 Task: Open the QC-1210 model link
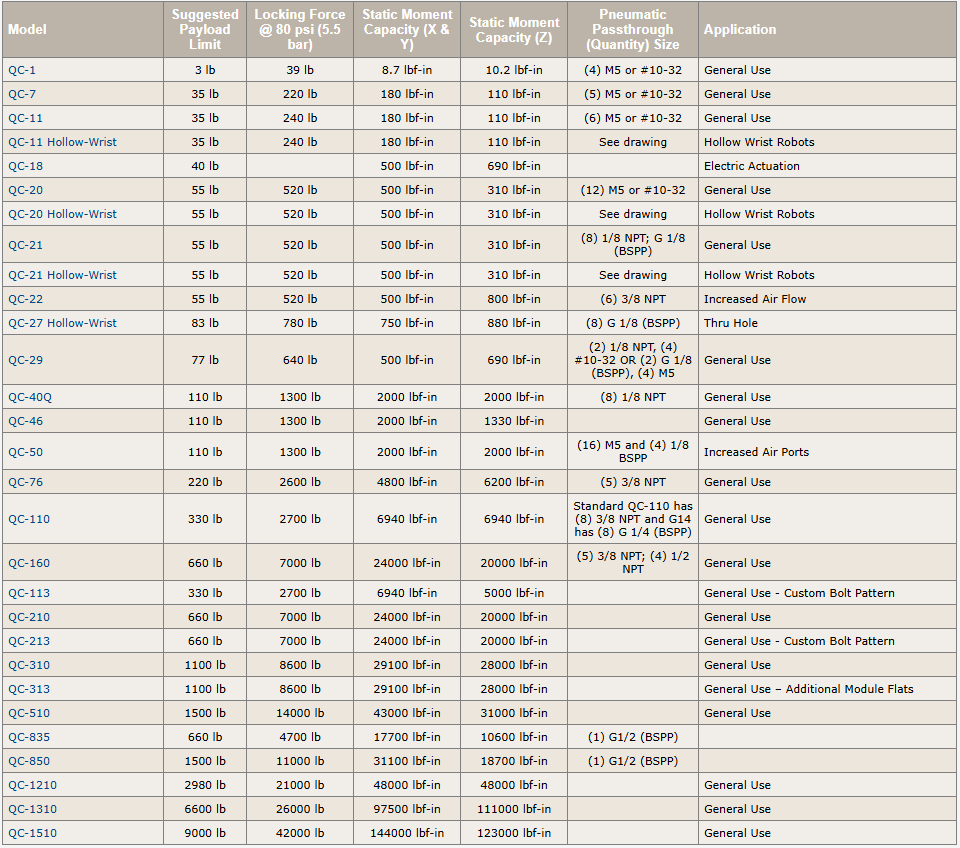pyautogui.click(x=32, y=785)
